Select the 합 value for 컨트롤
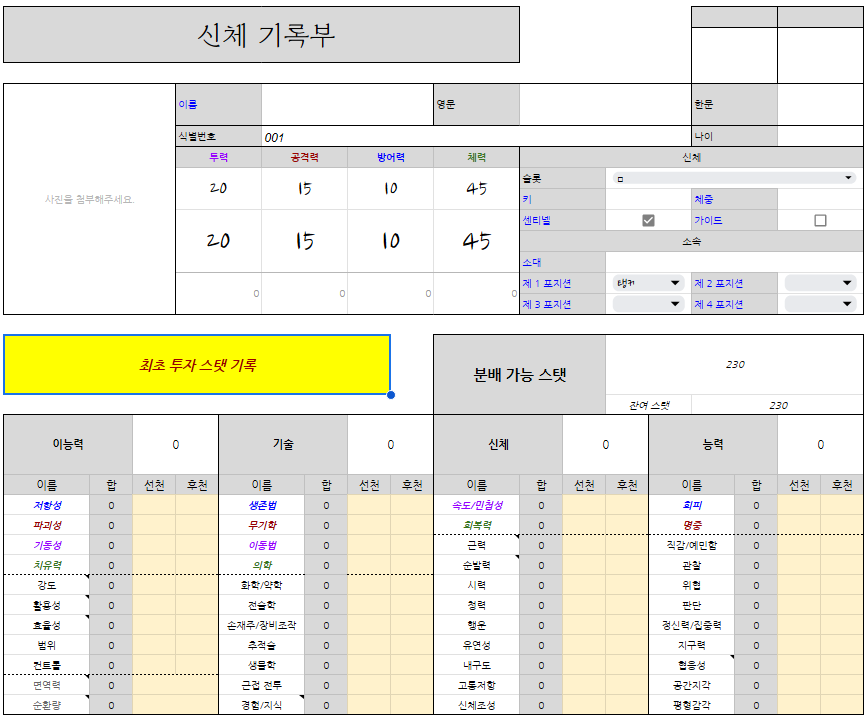The width and height of the screenshot is (866, 719). (x=111, y=665)
